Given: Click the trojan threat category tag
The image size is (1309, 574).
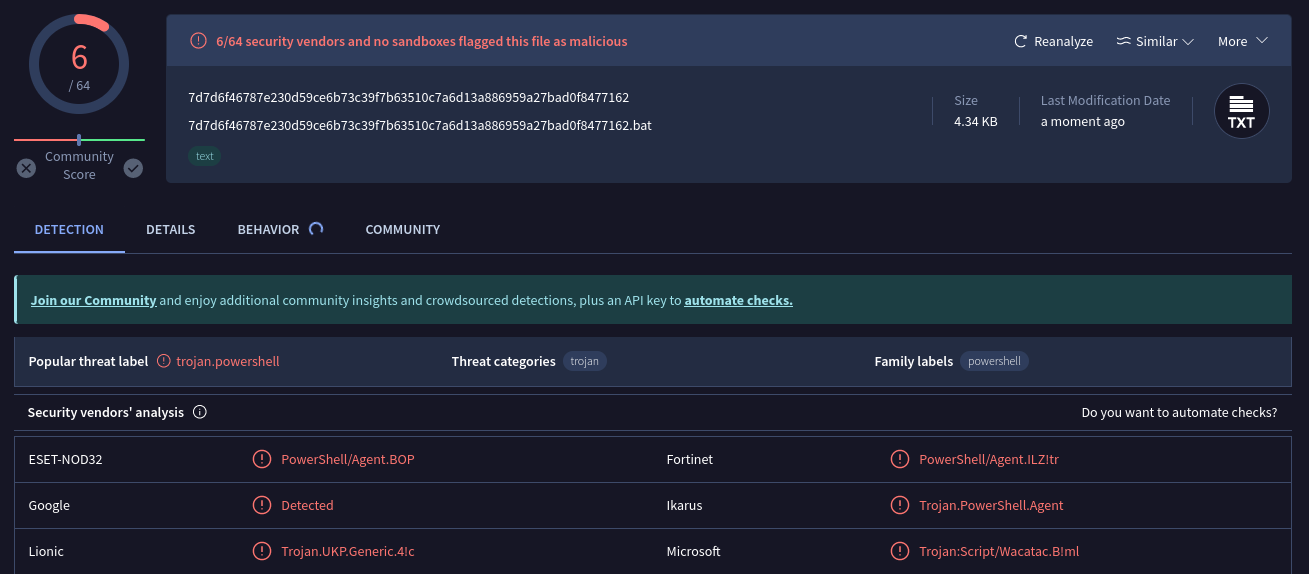Looking at the screenshot, I should click(585, 361).
